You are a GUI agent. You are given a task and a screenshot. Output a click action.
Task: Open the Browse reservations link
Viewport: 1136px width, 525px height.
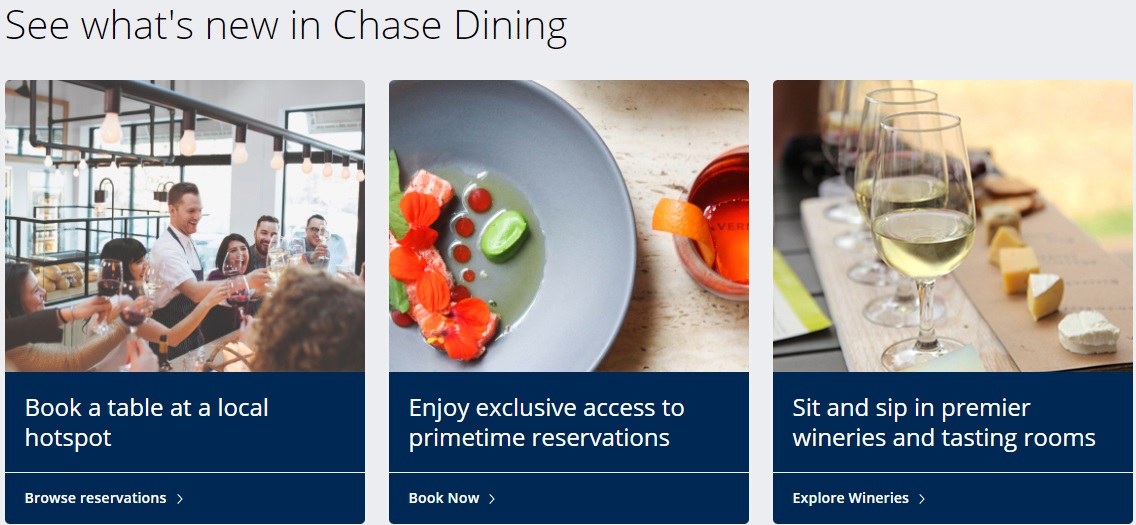point(96,498)
